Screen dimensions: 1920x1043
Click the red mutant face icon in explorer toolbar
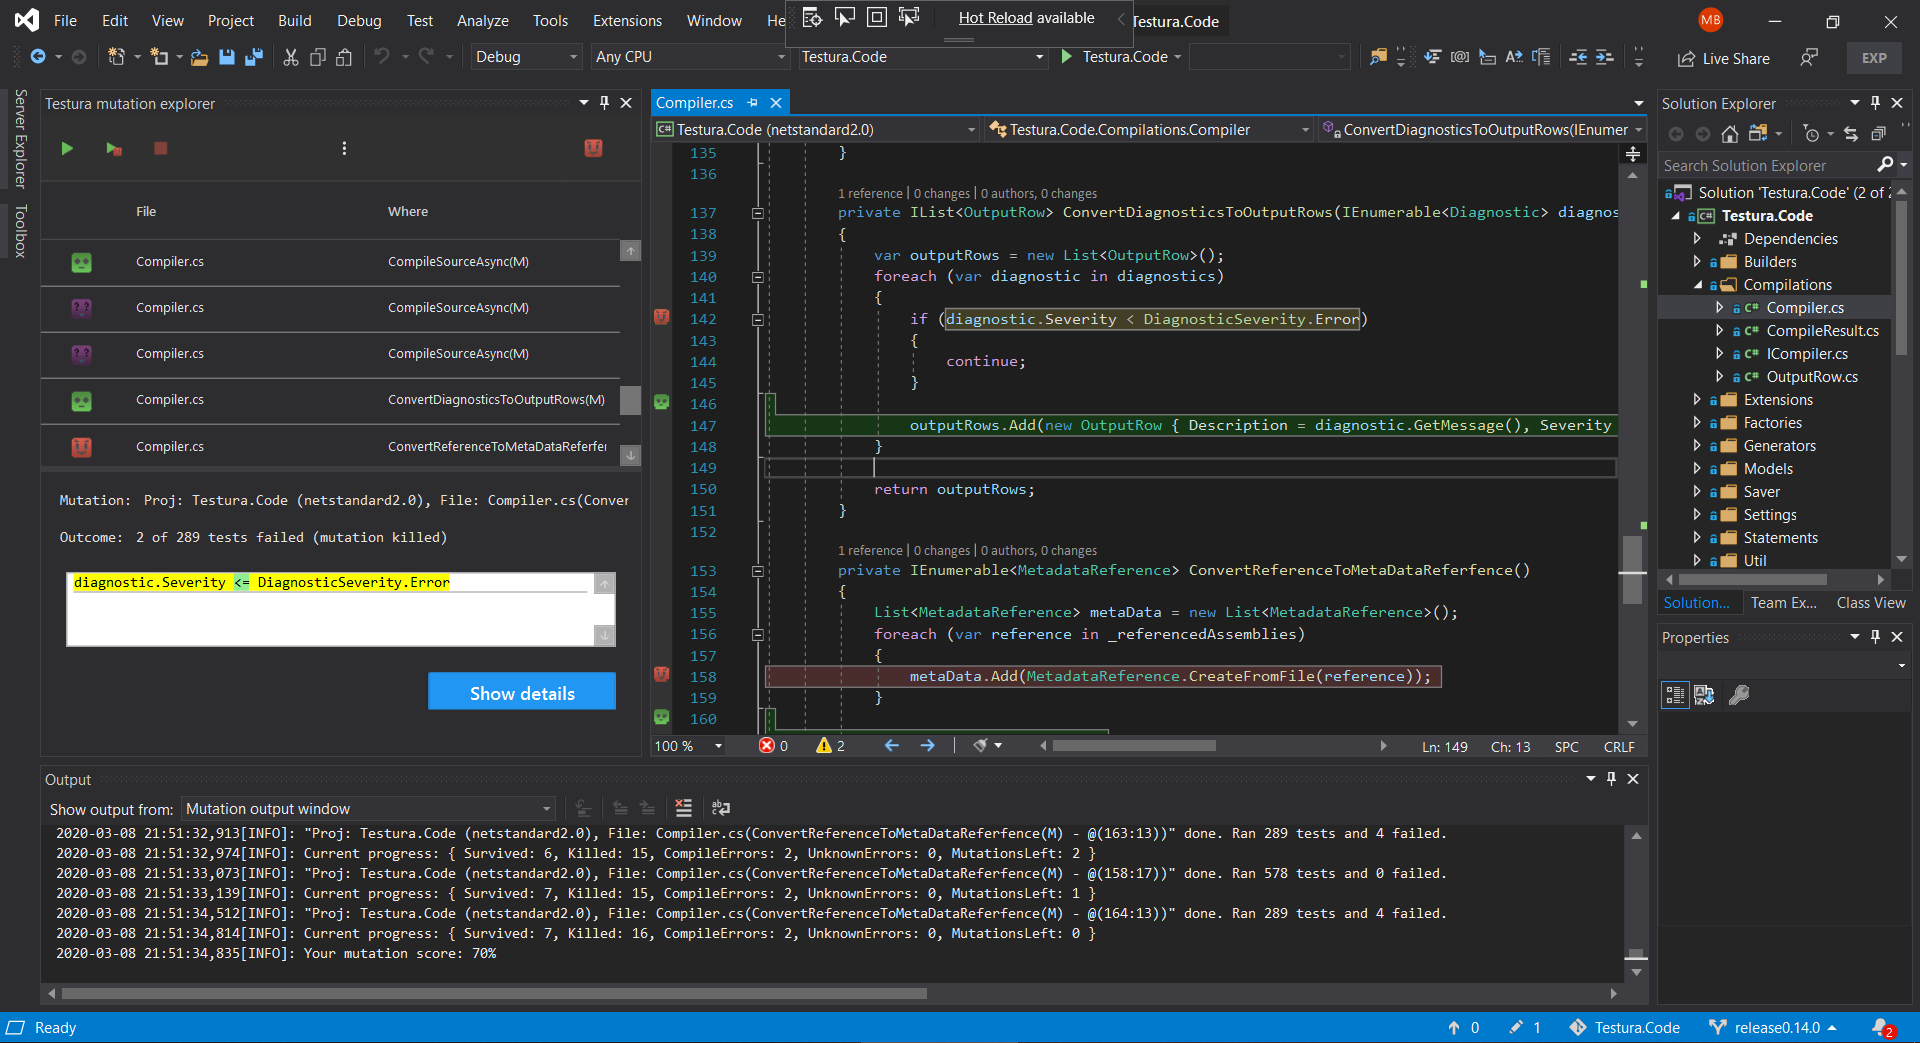[x=593, y=148]
